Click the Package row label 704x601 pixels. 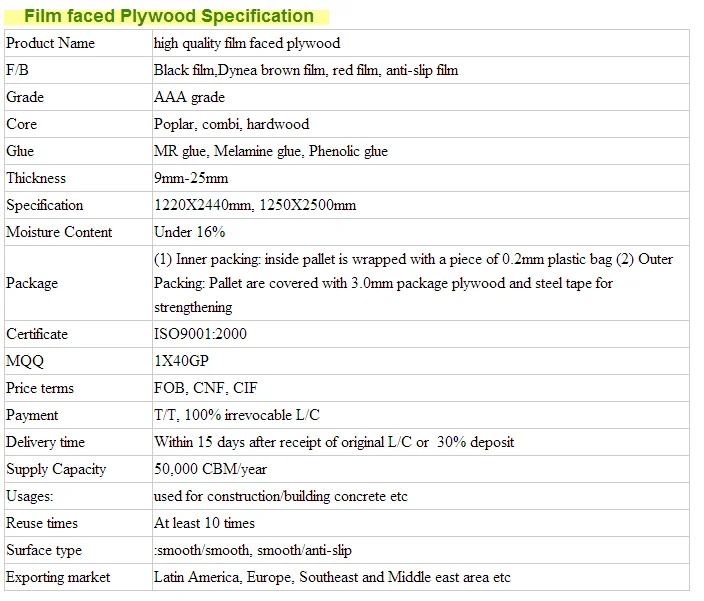pos(32,283)
